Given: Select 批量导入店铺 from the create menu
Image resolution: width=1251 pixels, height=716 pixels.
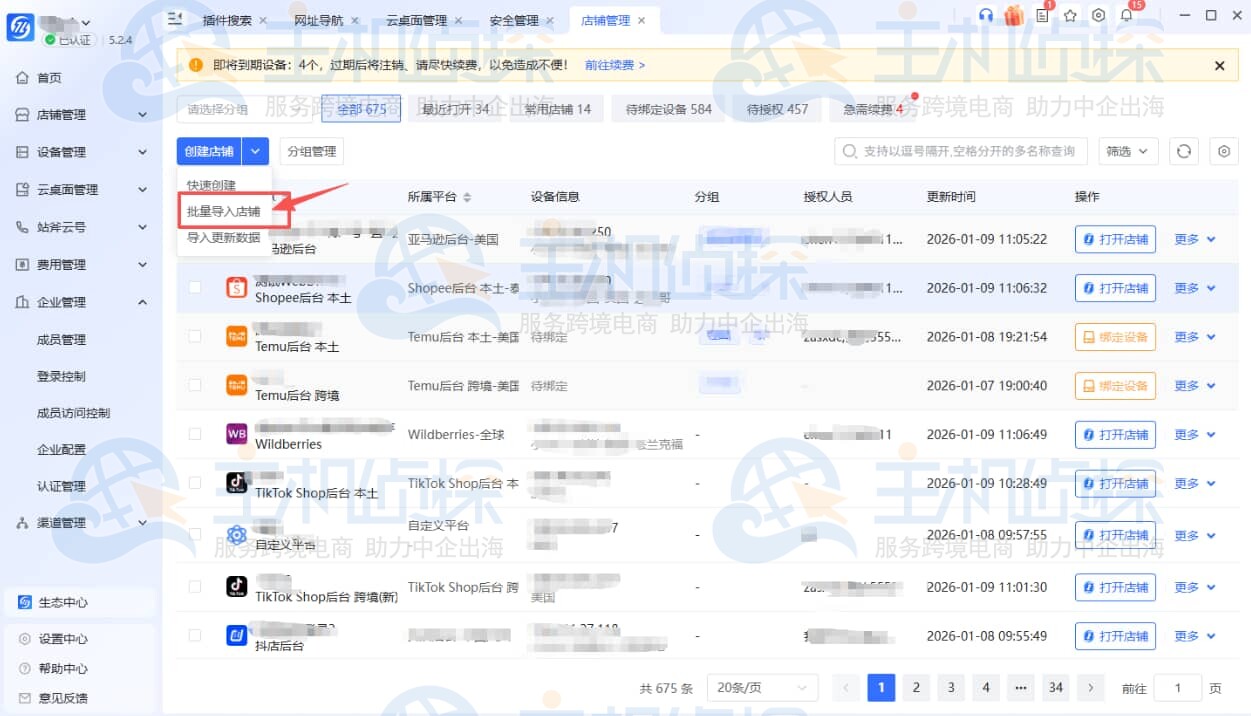Looking at the screenshot, I should (222, 212).
